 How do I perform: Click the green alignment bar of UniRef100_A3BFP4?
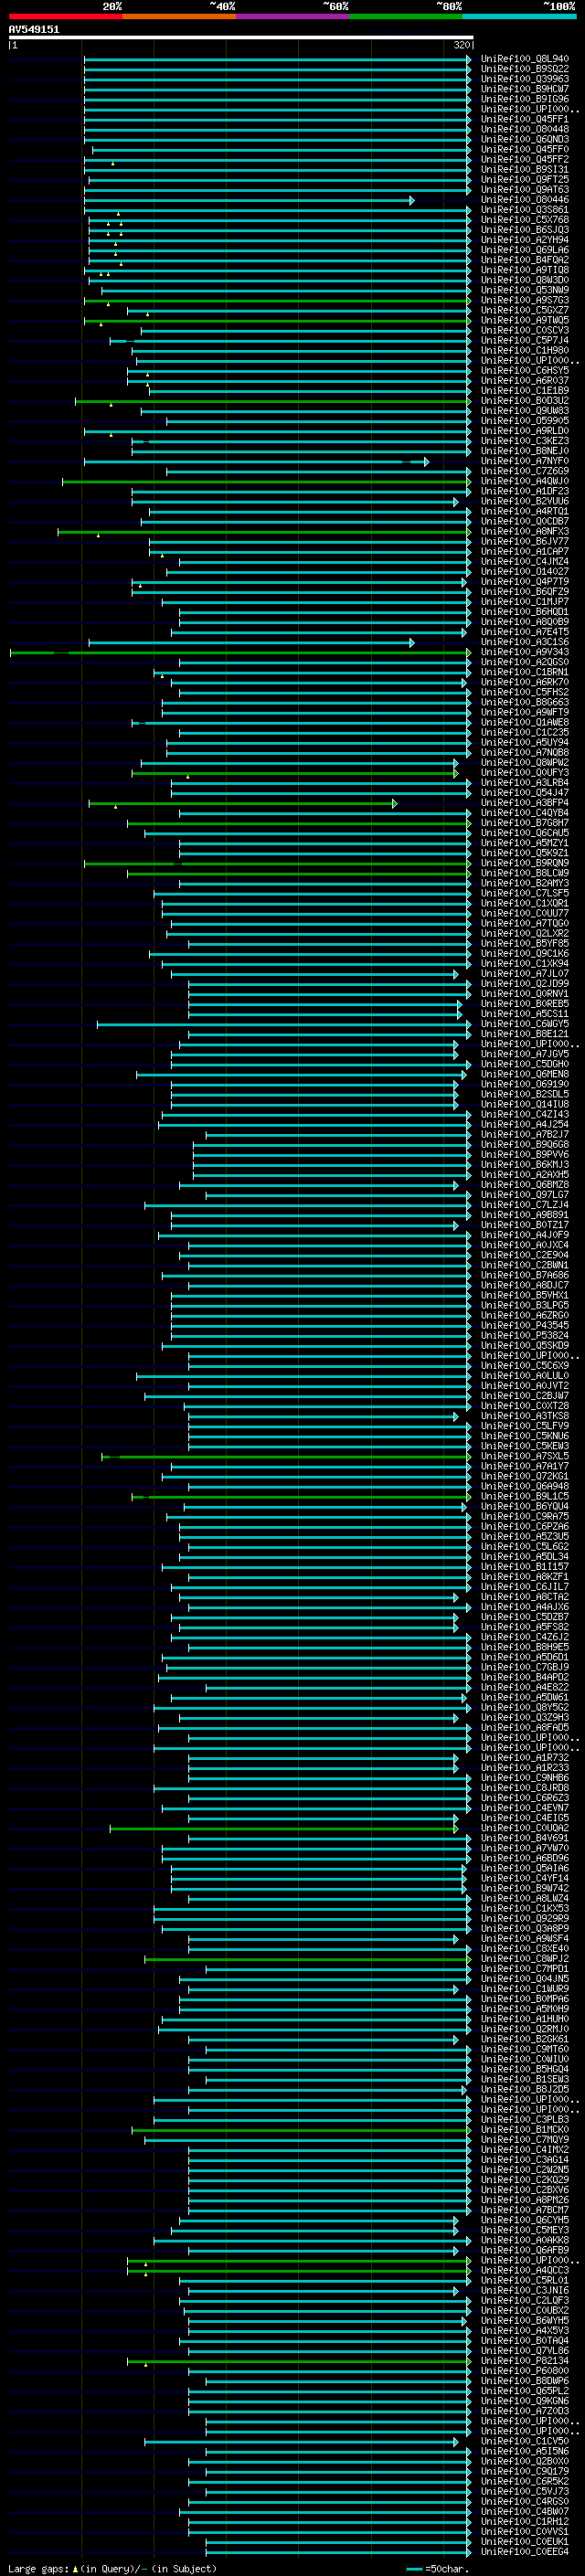(x=242, y=803)
